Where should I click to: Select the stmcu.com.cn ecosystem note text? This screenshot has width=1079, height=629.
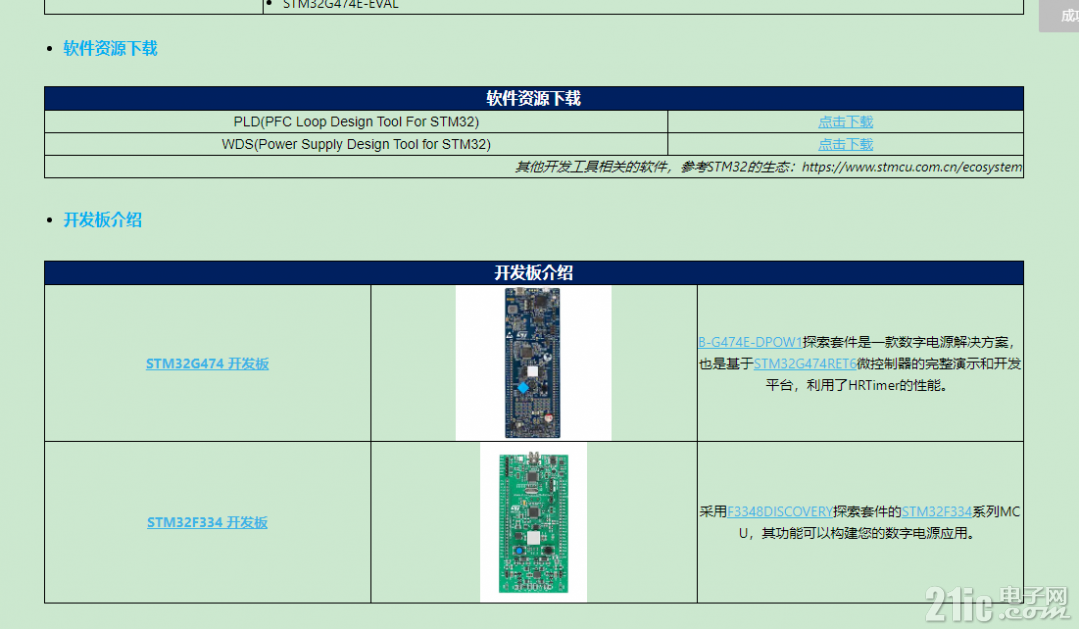(x=769, y=167)
